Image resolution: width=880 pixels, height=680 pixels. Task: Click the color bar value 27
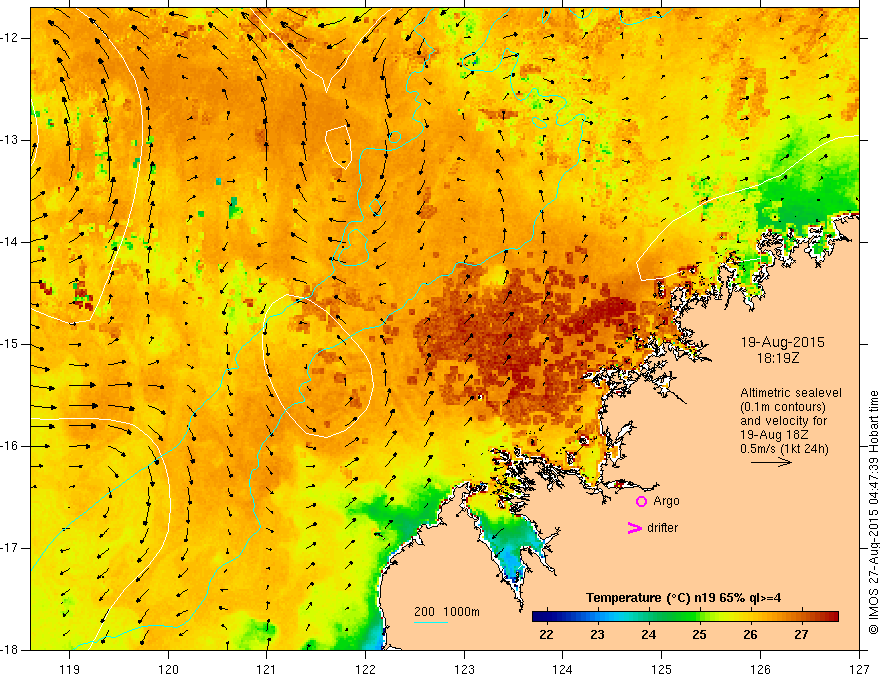tap(801, 635)
